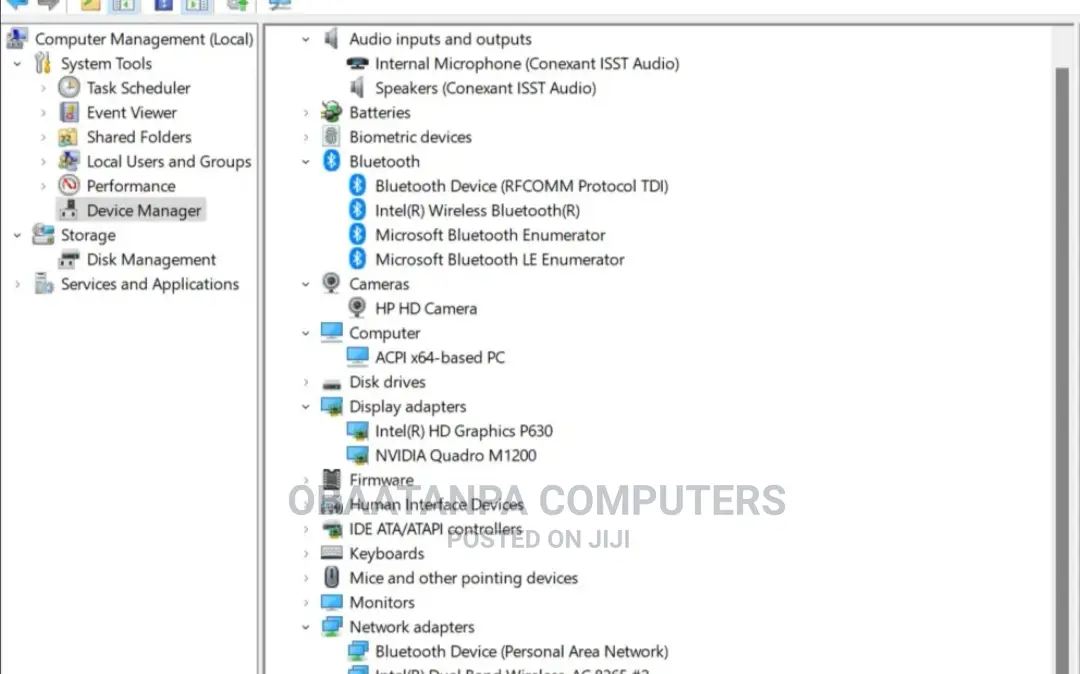Expand the Keyboards category

306,554
